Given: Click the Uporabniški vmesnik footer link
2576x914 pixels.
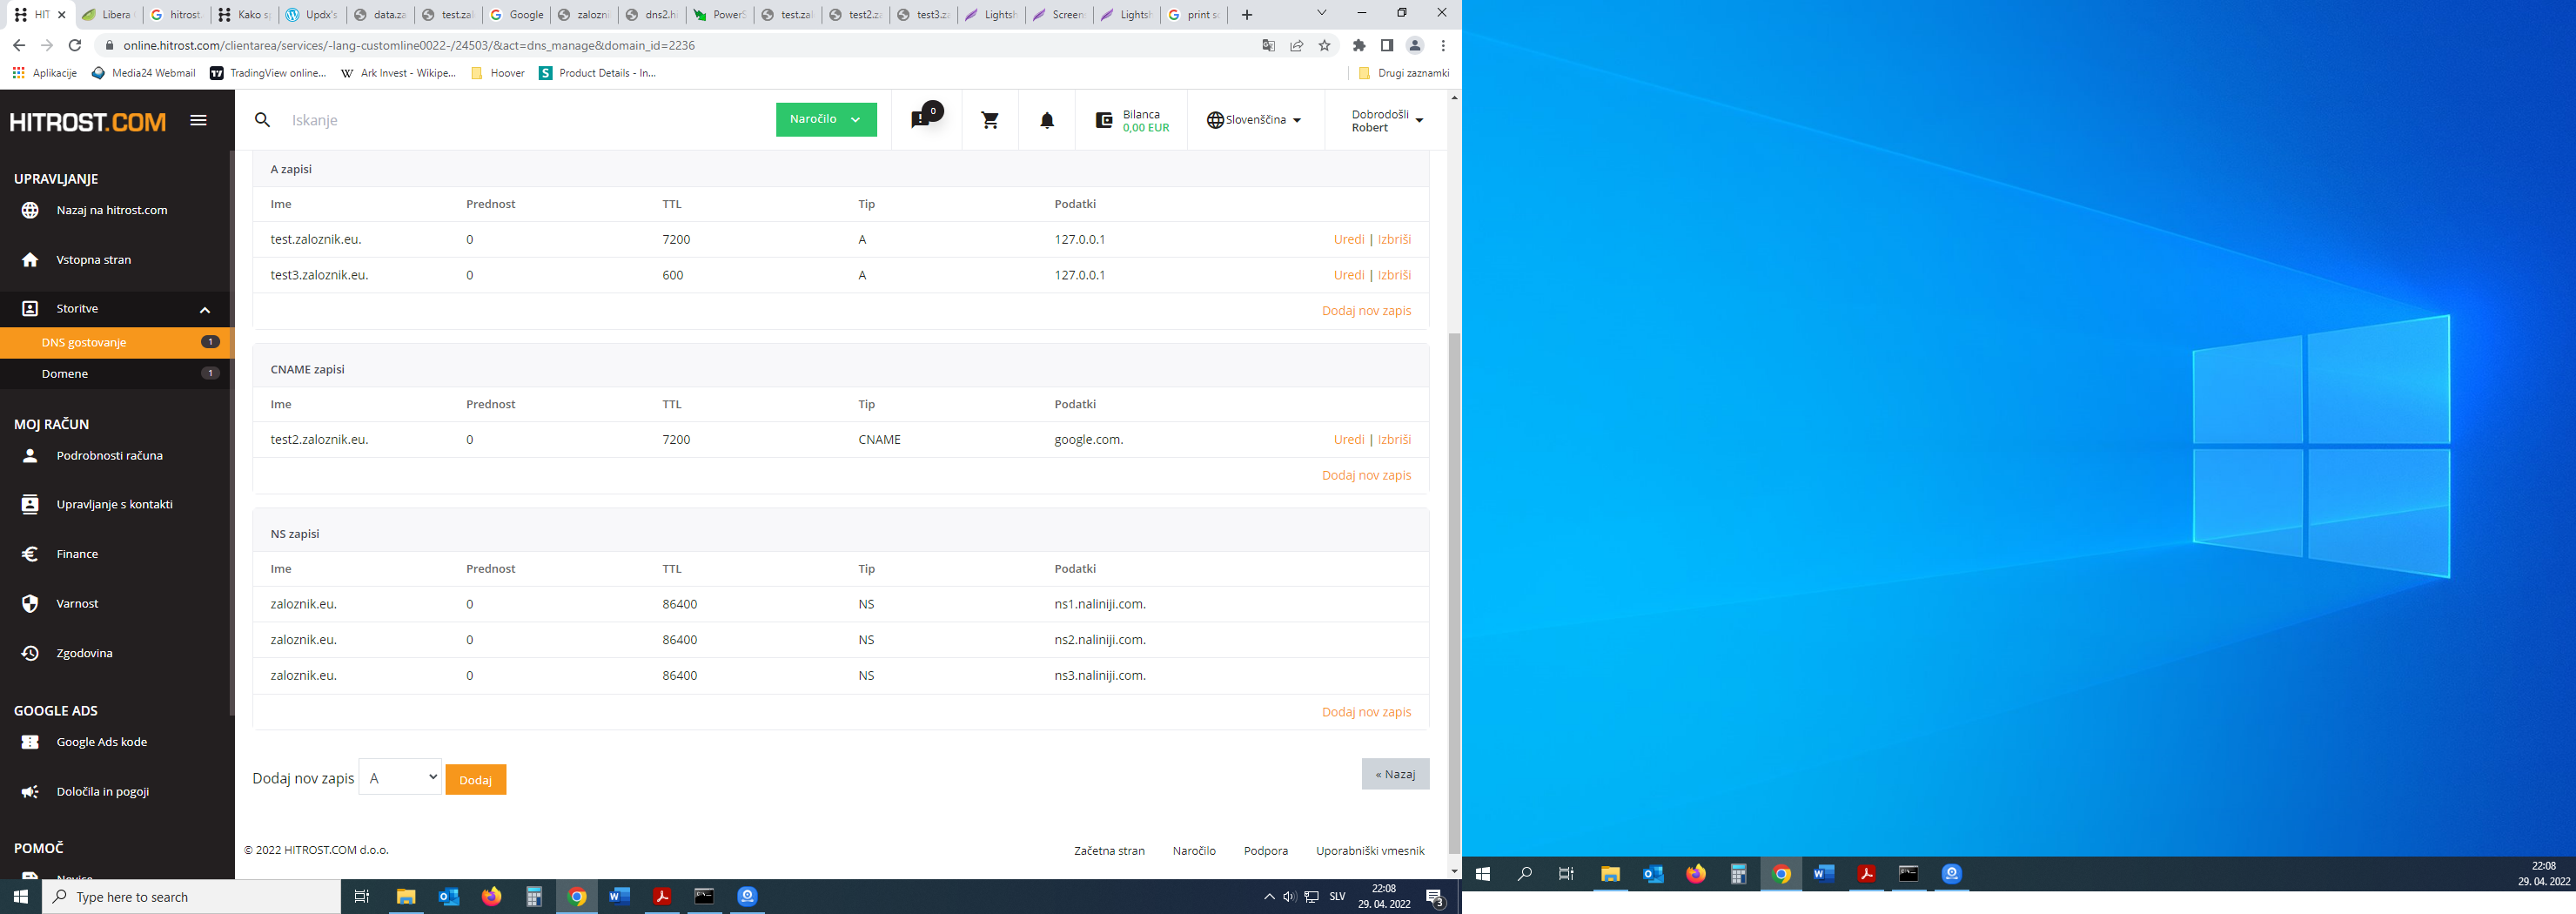Looking at the screenshot, I should (1370, 851).
